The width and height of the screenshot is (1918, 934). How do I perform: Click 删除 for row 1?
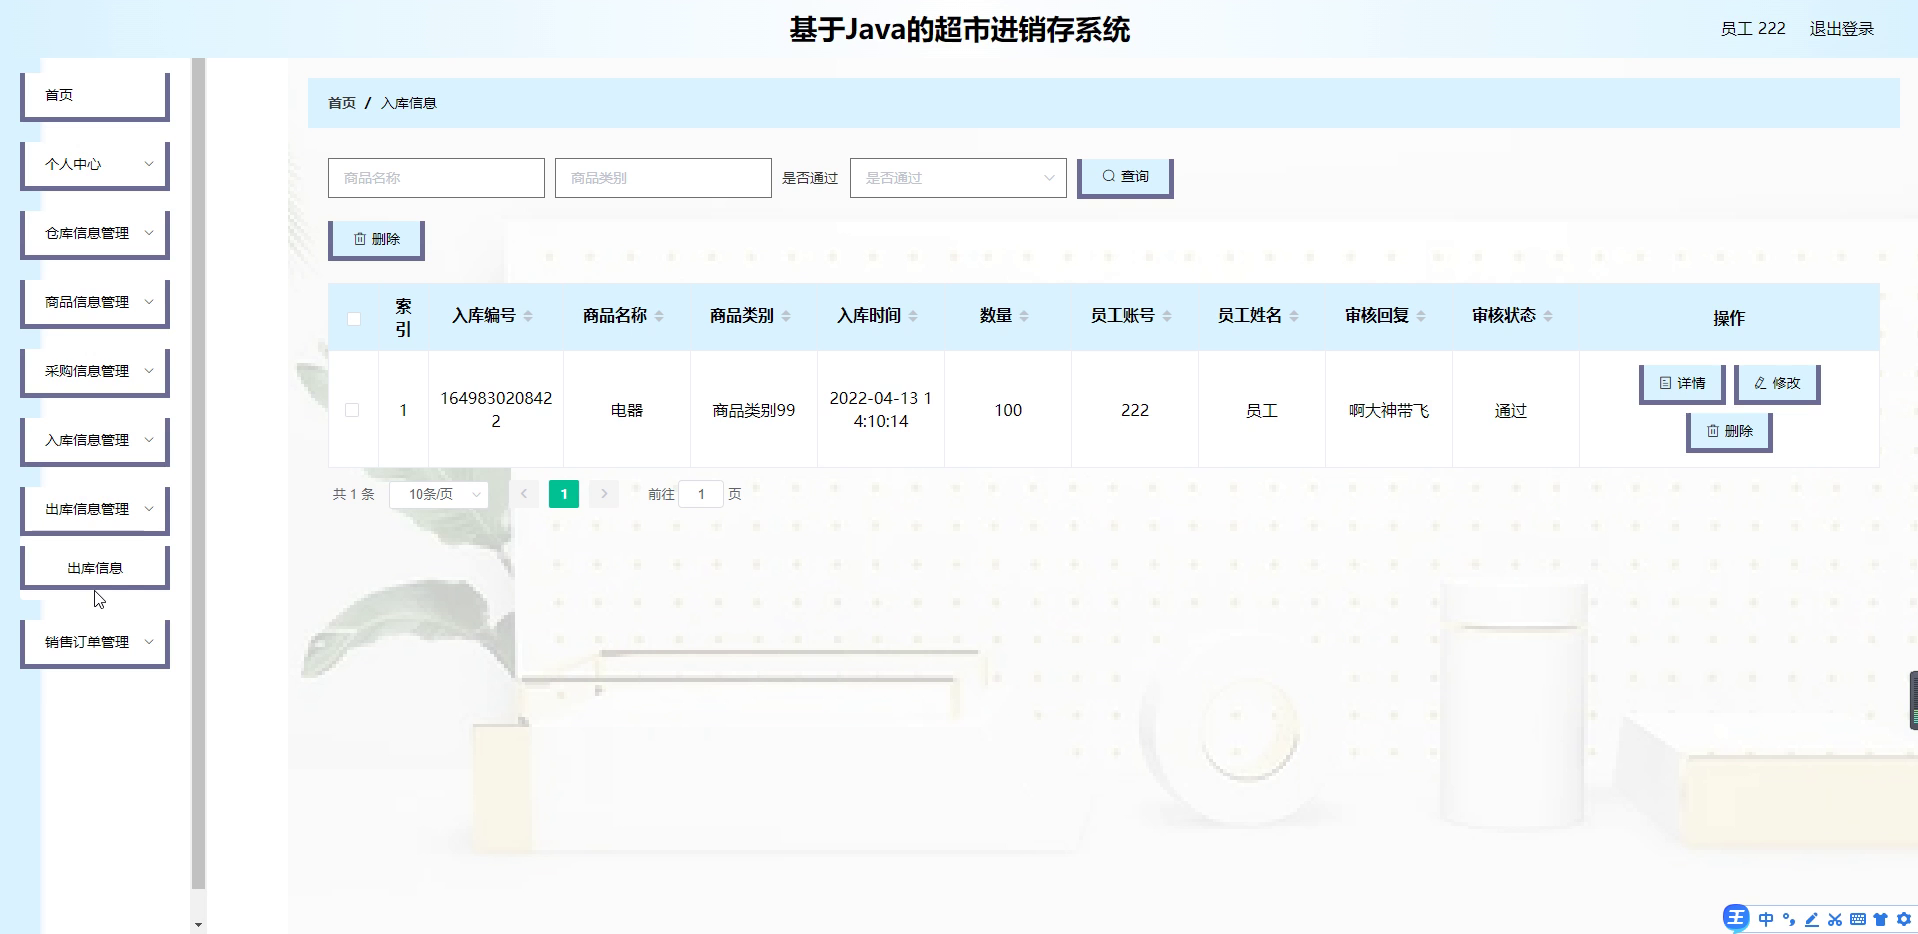click(1729, 432)
